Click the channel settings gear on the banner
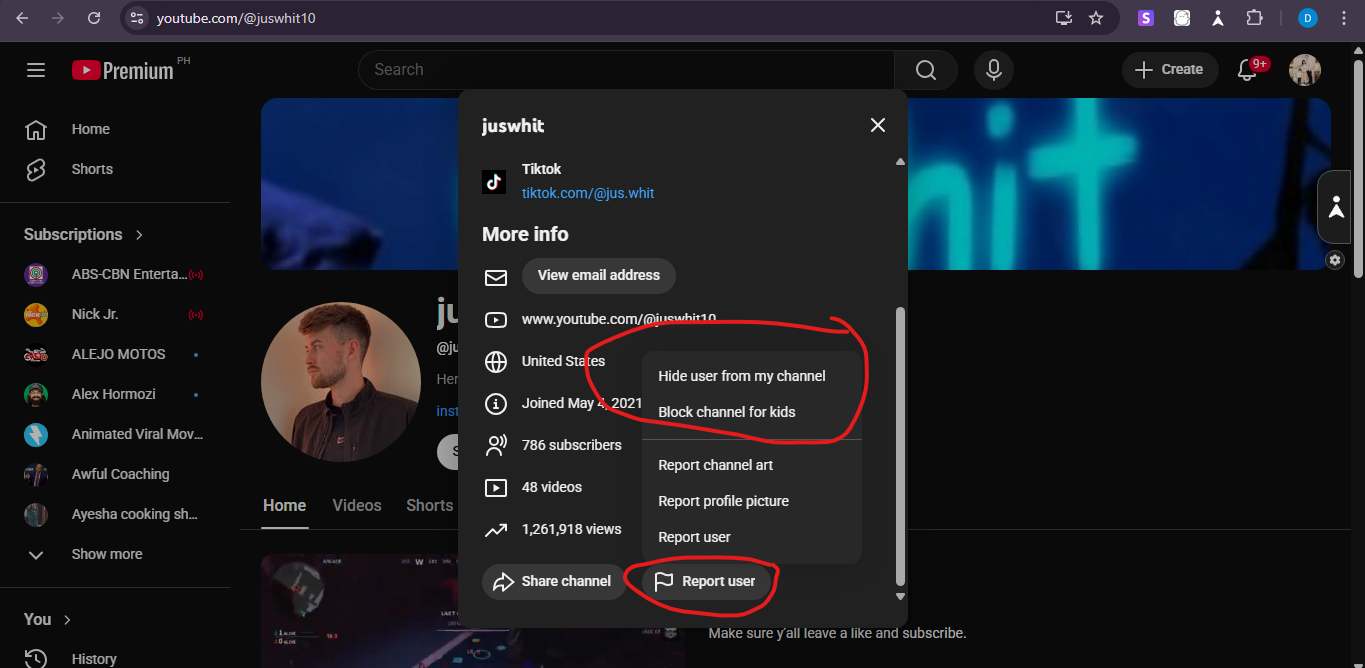This screenshot has height=668, width=1365. 1334,259
